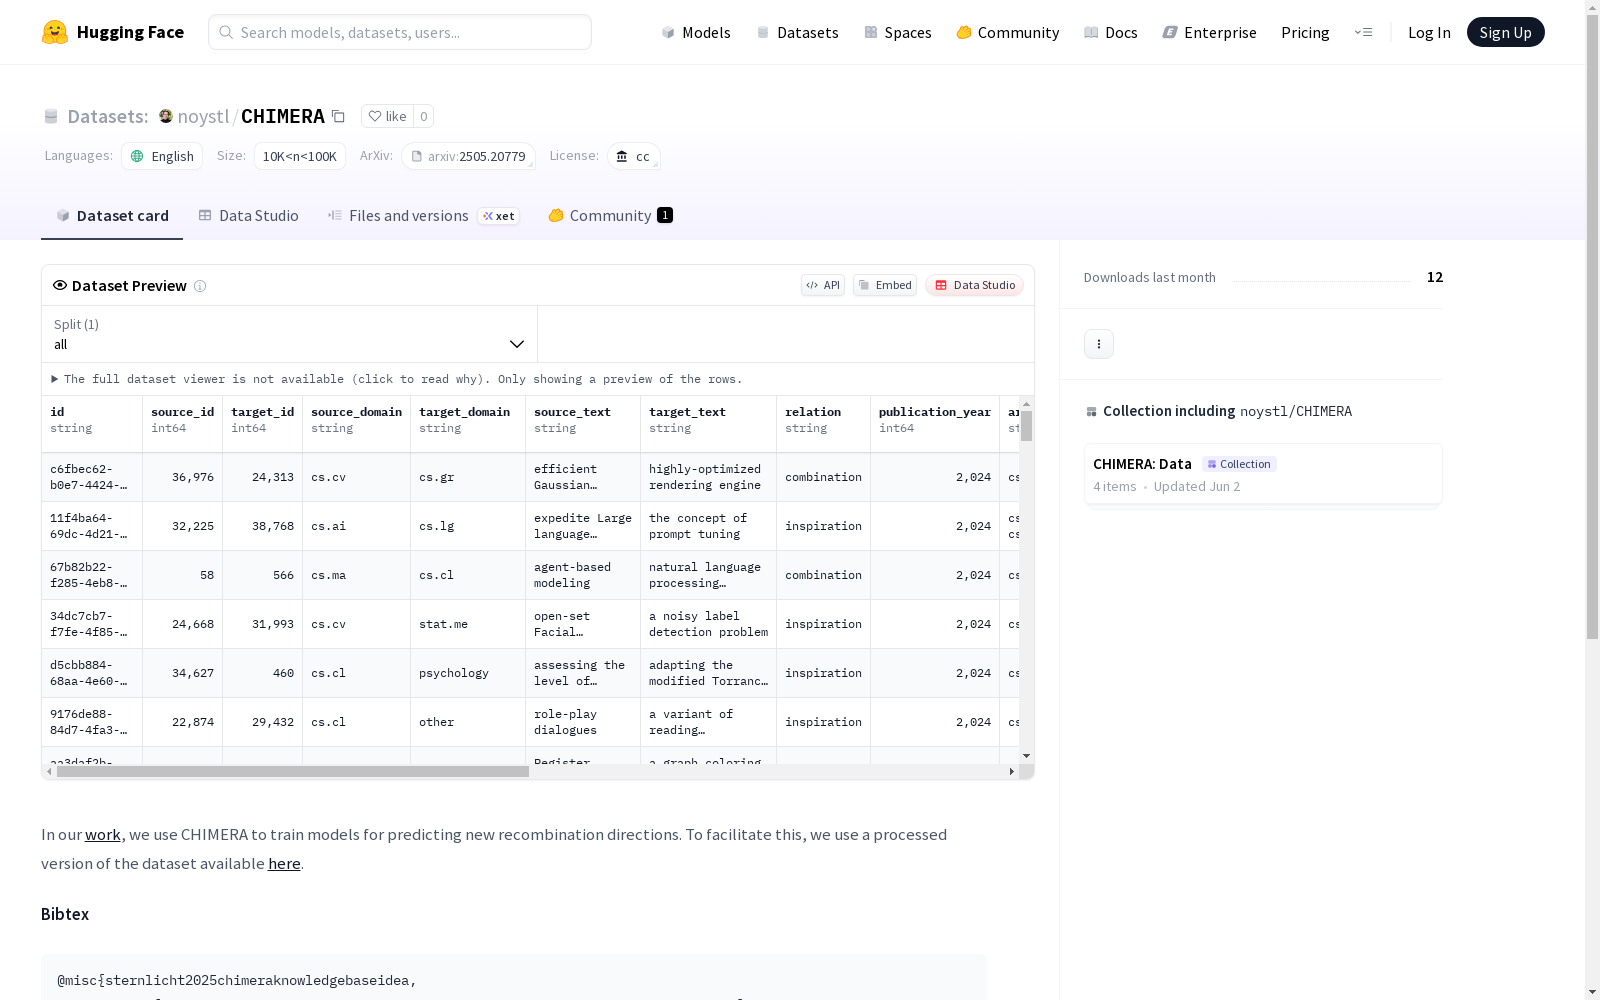1600x1000 pixels.
Task: Click Dataset Preview info icon
Action: (x=200, y=286)
